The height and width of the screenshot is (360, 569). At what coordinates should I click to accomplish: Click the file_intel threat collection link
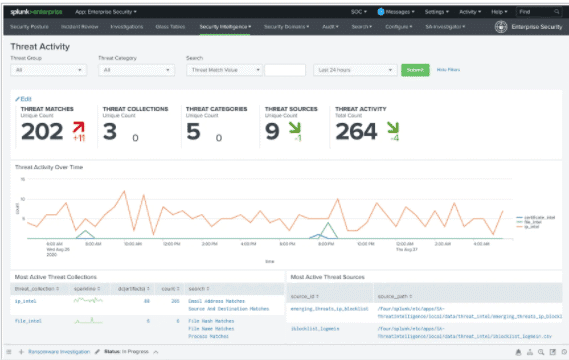coord(28,321)
